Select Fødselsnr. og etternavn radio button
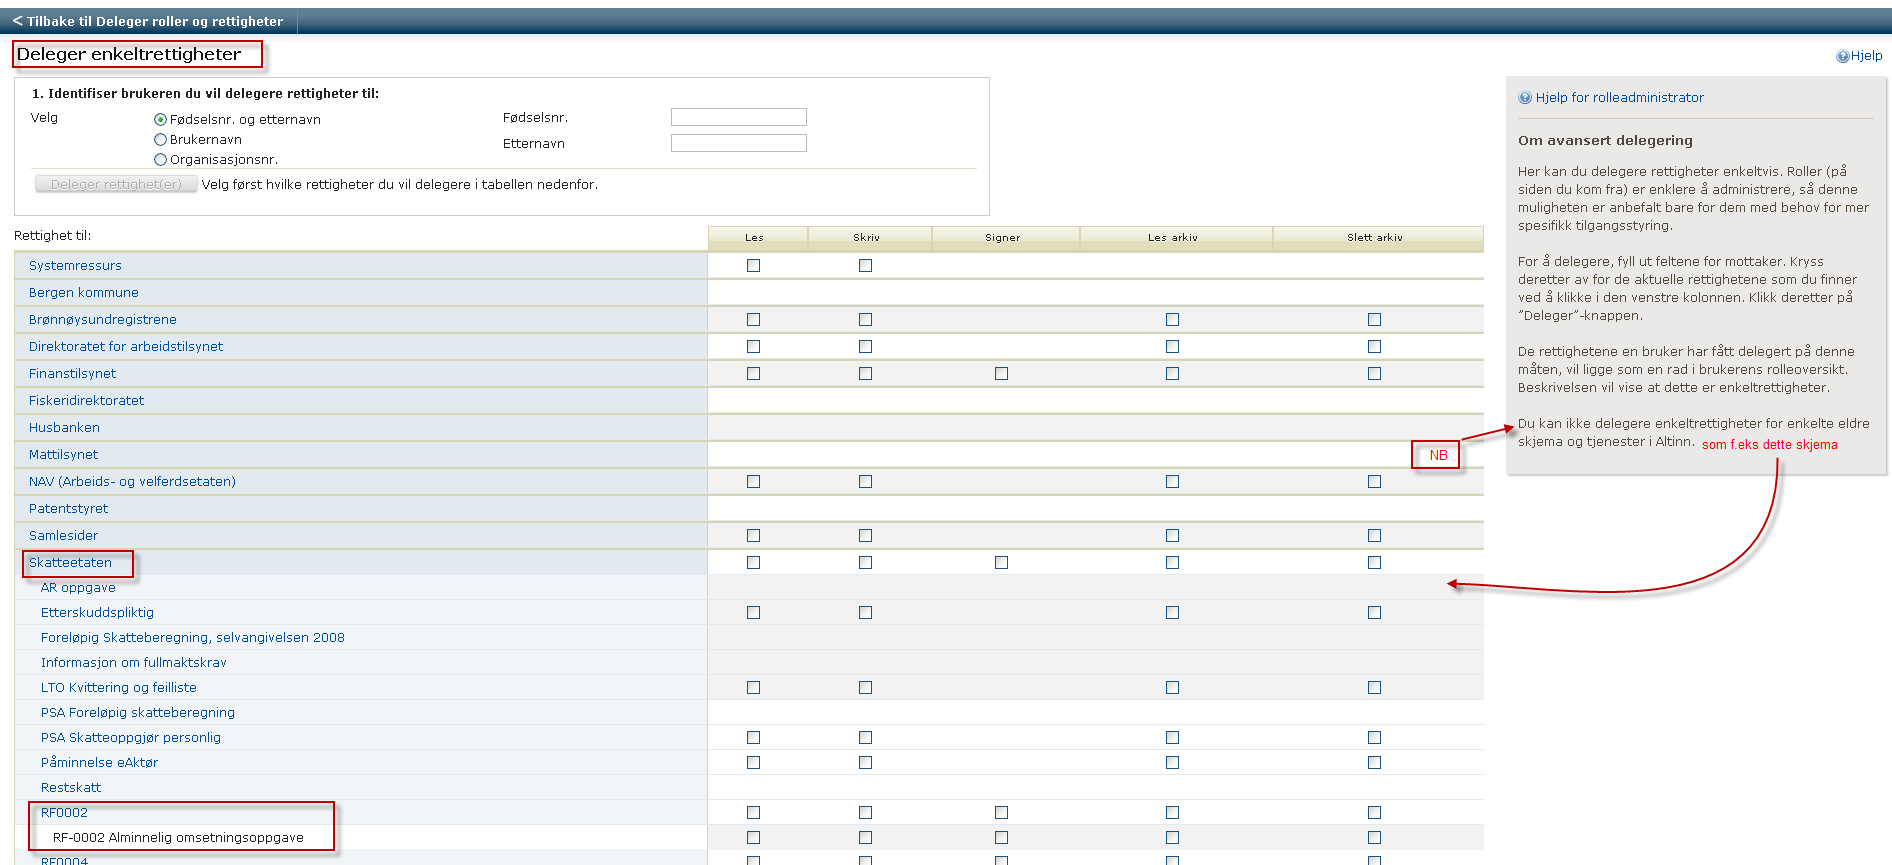1892x865 pixels. 160,119
